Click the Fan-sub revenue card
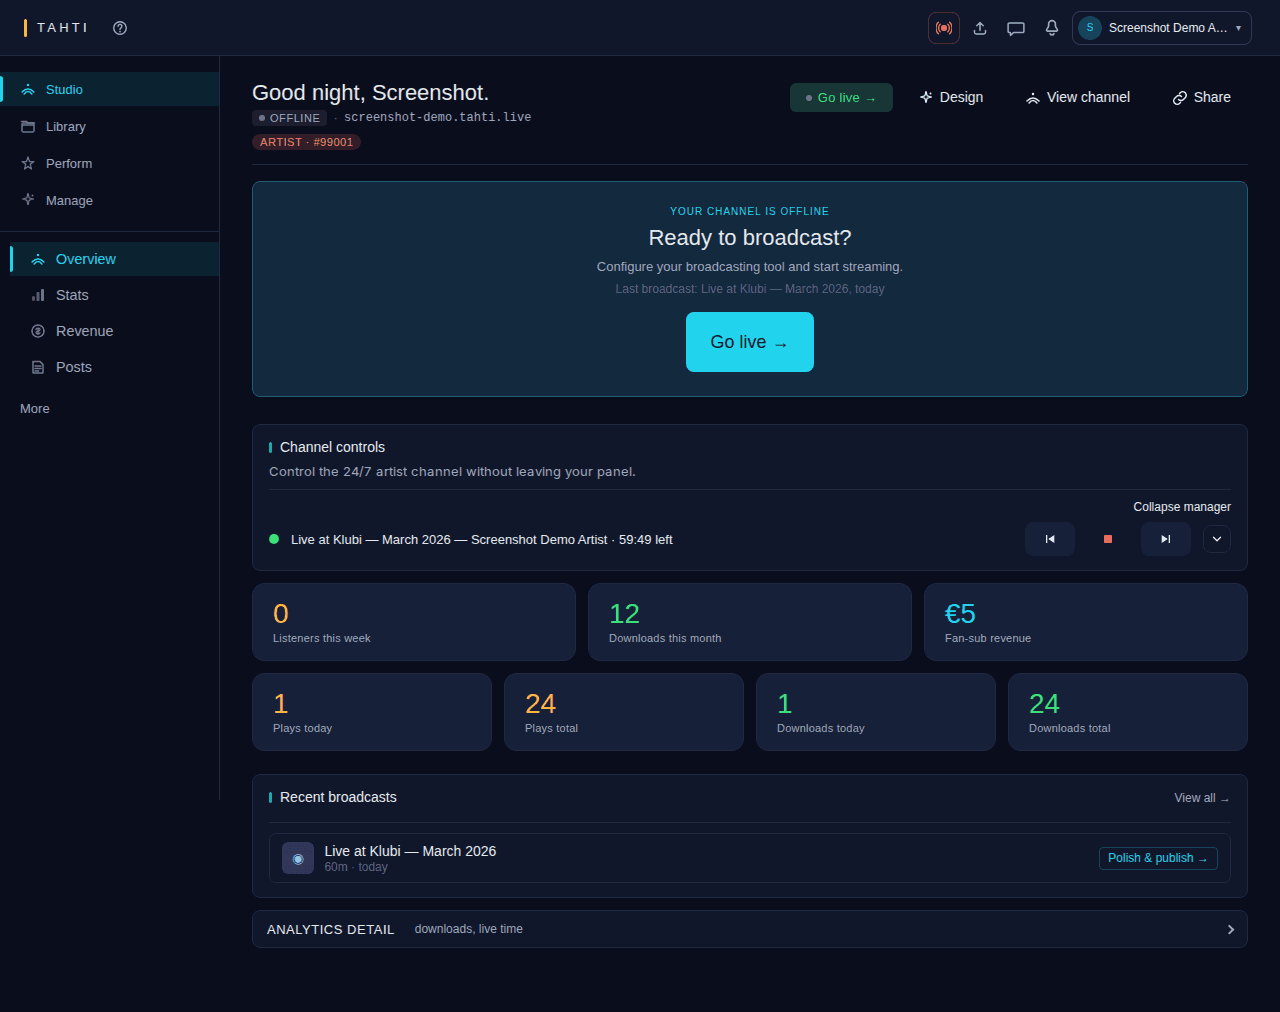The width and height of the screenshot is (1280, 1012). click(x=1086, y=622)
